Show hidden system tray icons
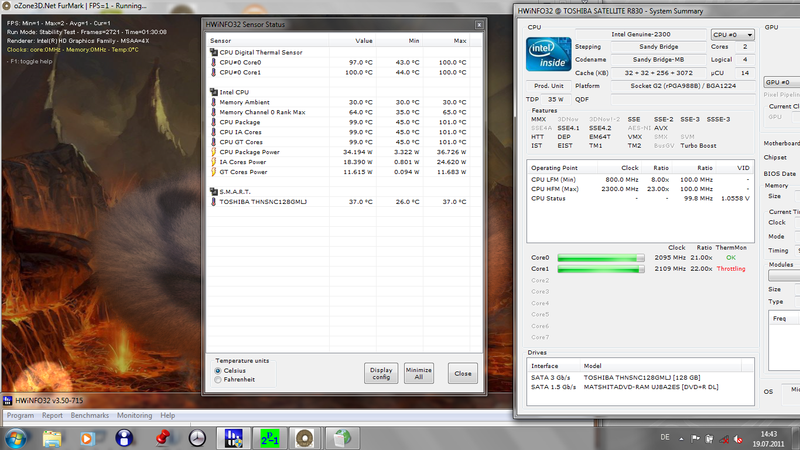Viewport: 800px width, 450px height. pos(681,439)
